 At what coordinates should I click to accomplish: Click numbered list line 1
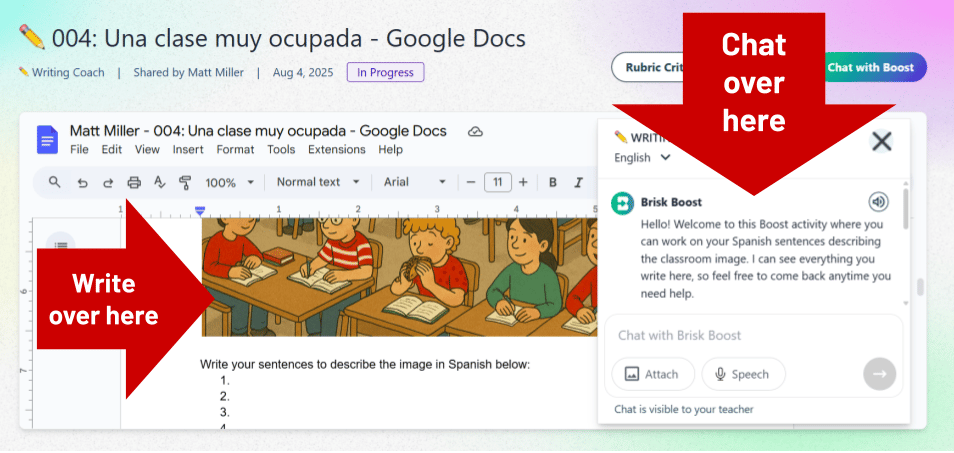coord(225,381)
